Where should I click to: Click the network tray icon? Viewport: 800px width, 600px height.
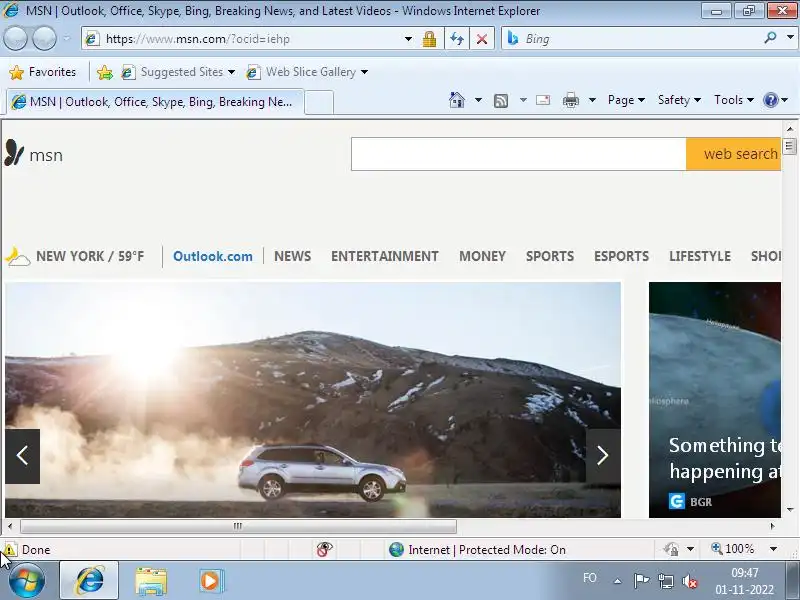tap(665, 581)
